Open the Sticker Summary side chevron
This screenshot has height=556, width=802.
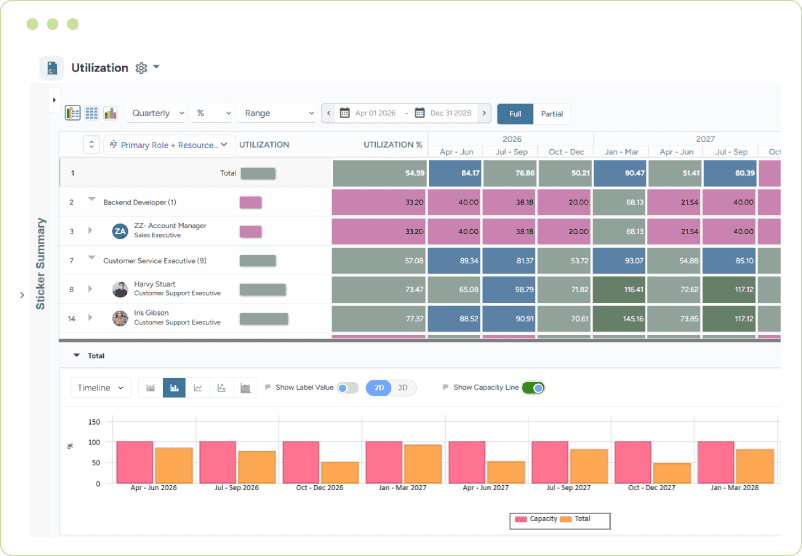point(22,295)
